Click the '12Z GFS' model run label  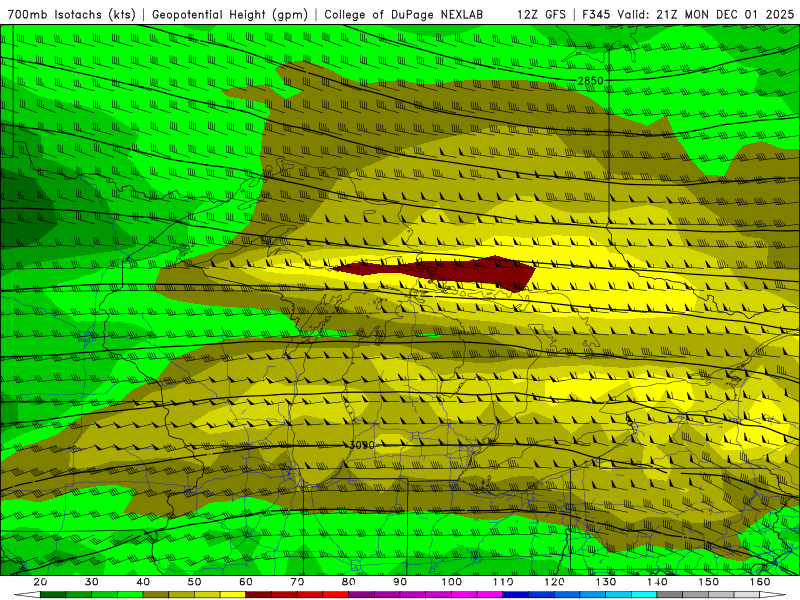541,14
